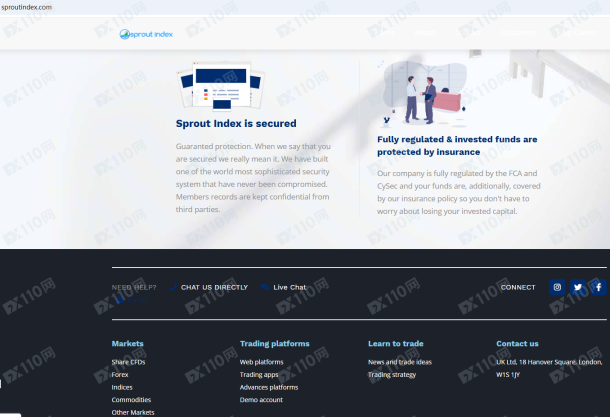Click the phone icon beside Chat Us Directly
Viewport: 610px width, 417px height.
pos(173,287)
